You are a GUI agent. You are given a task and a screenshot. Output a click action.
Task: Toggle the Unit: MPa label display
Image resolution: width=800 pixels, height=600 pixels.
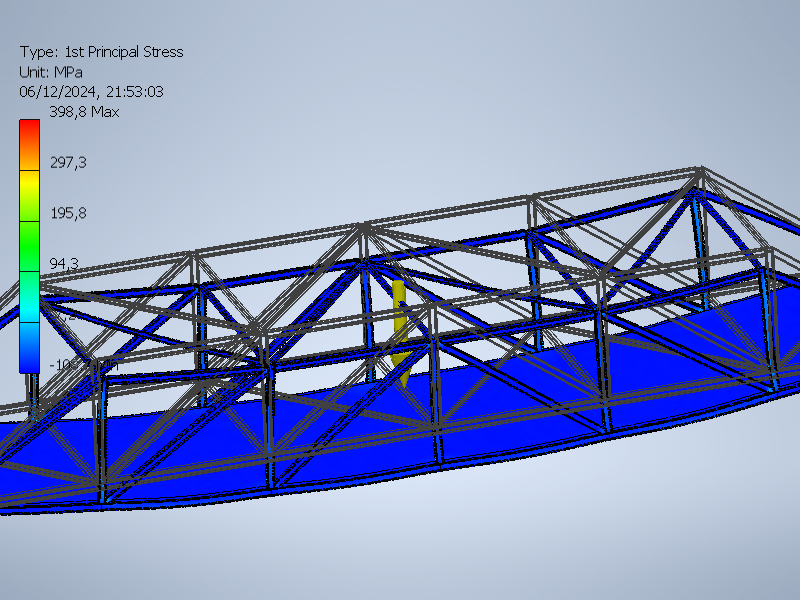click(x=52, y=72)
